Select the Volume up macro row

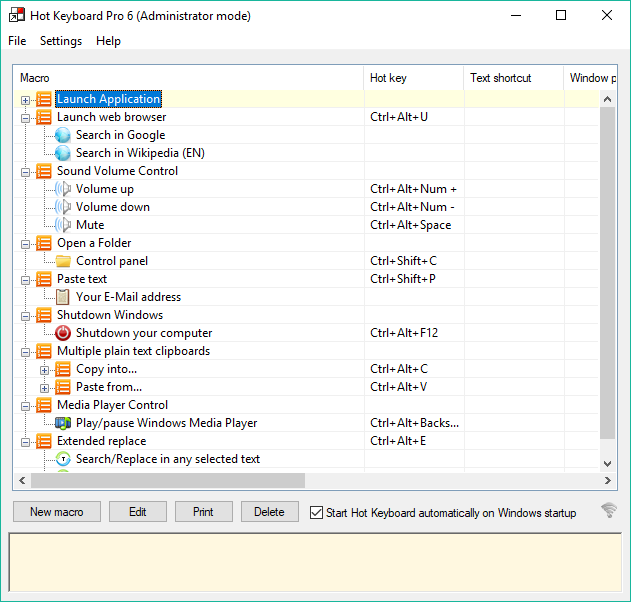pos(306,189)
